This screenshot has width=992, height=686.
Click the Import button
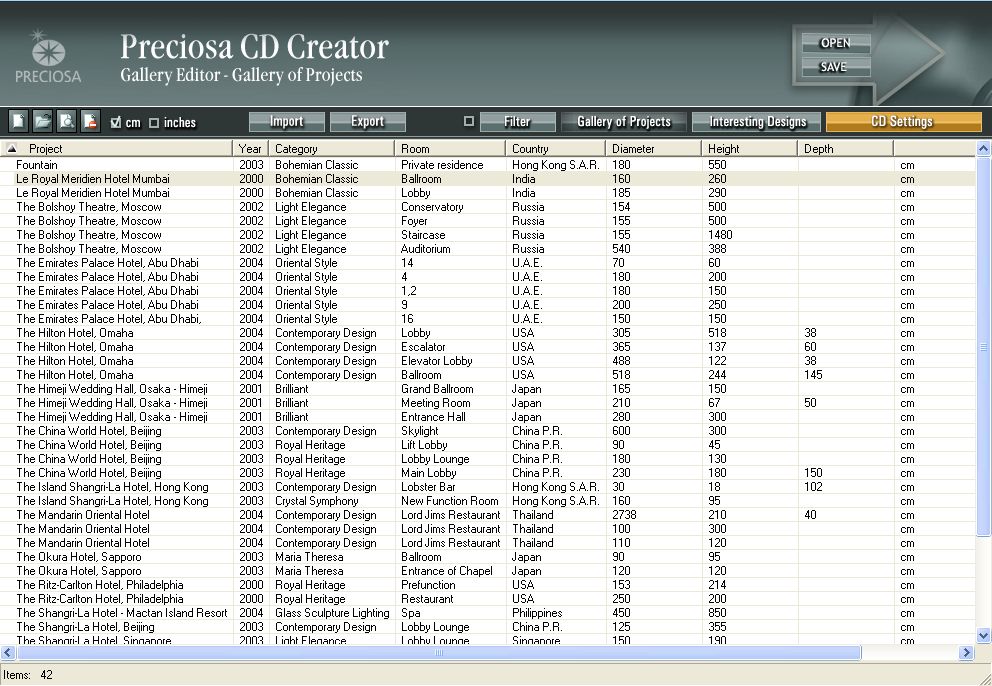pos(287,122)
